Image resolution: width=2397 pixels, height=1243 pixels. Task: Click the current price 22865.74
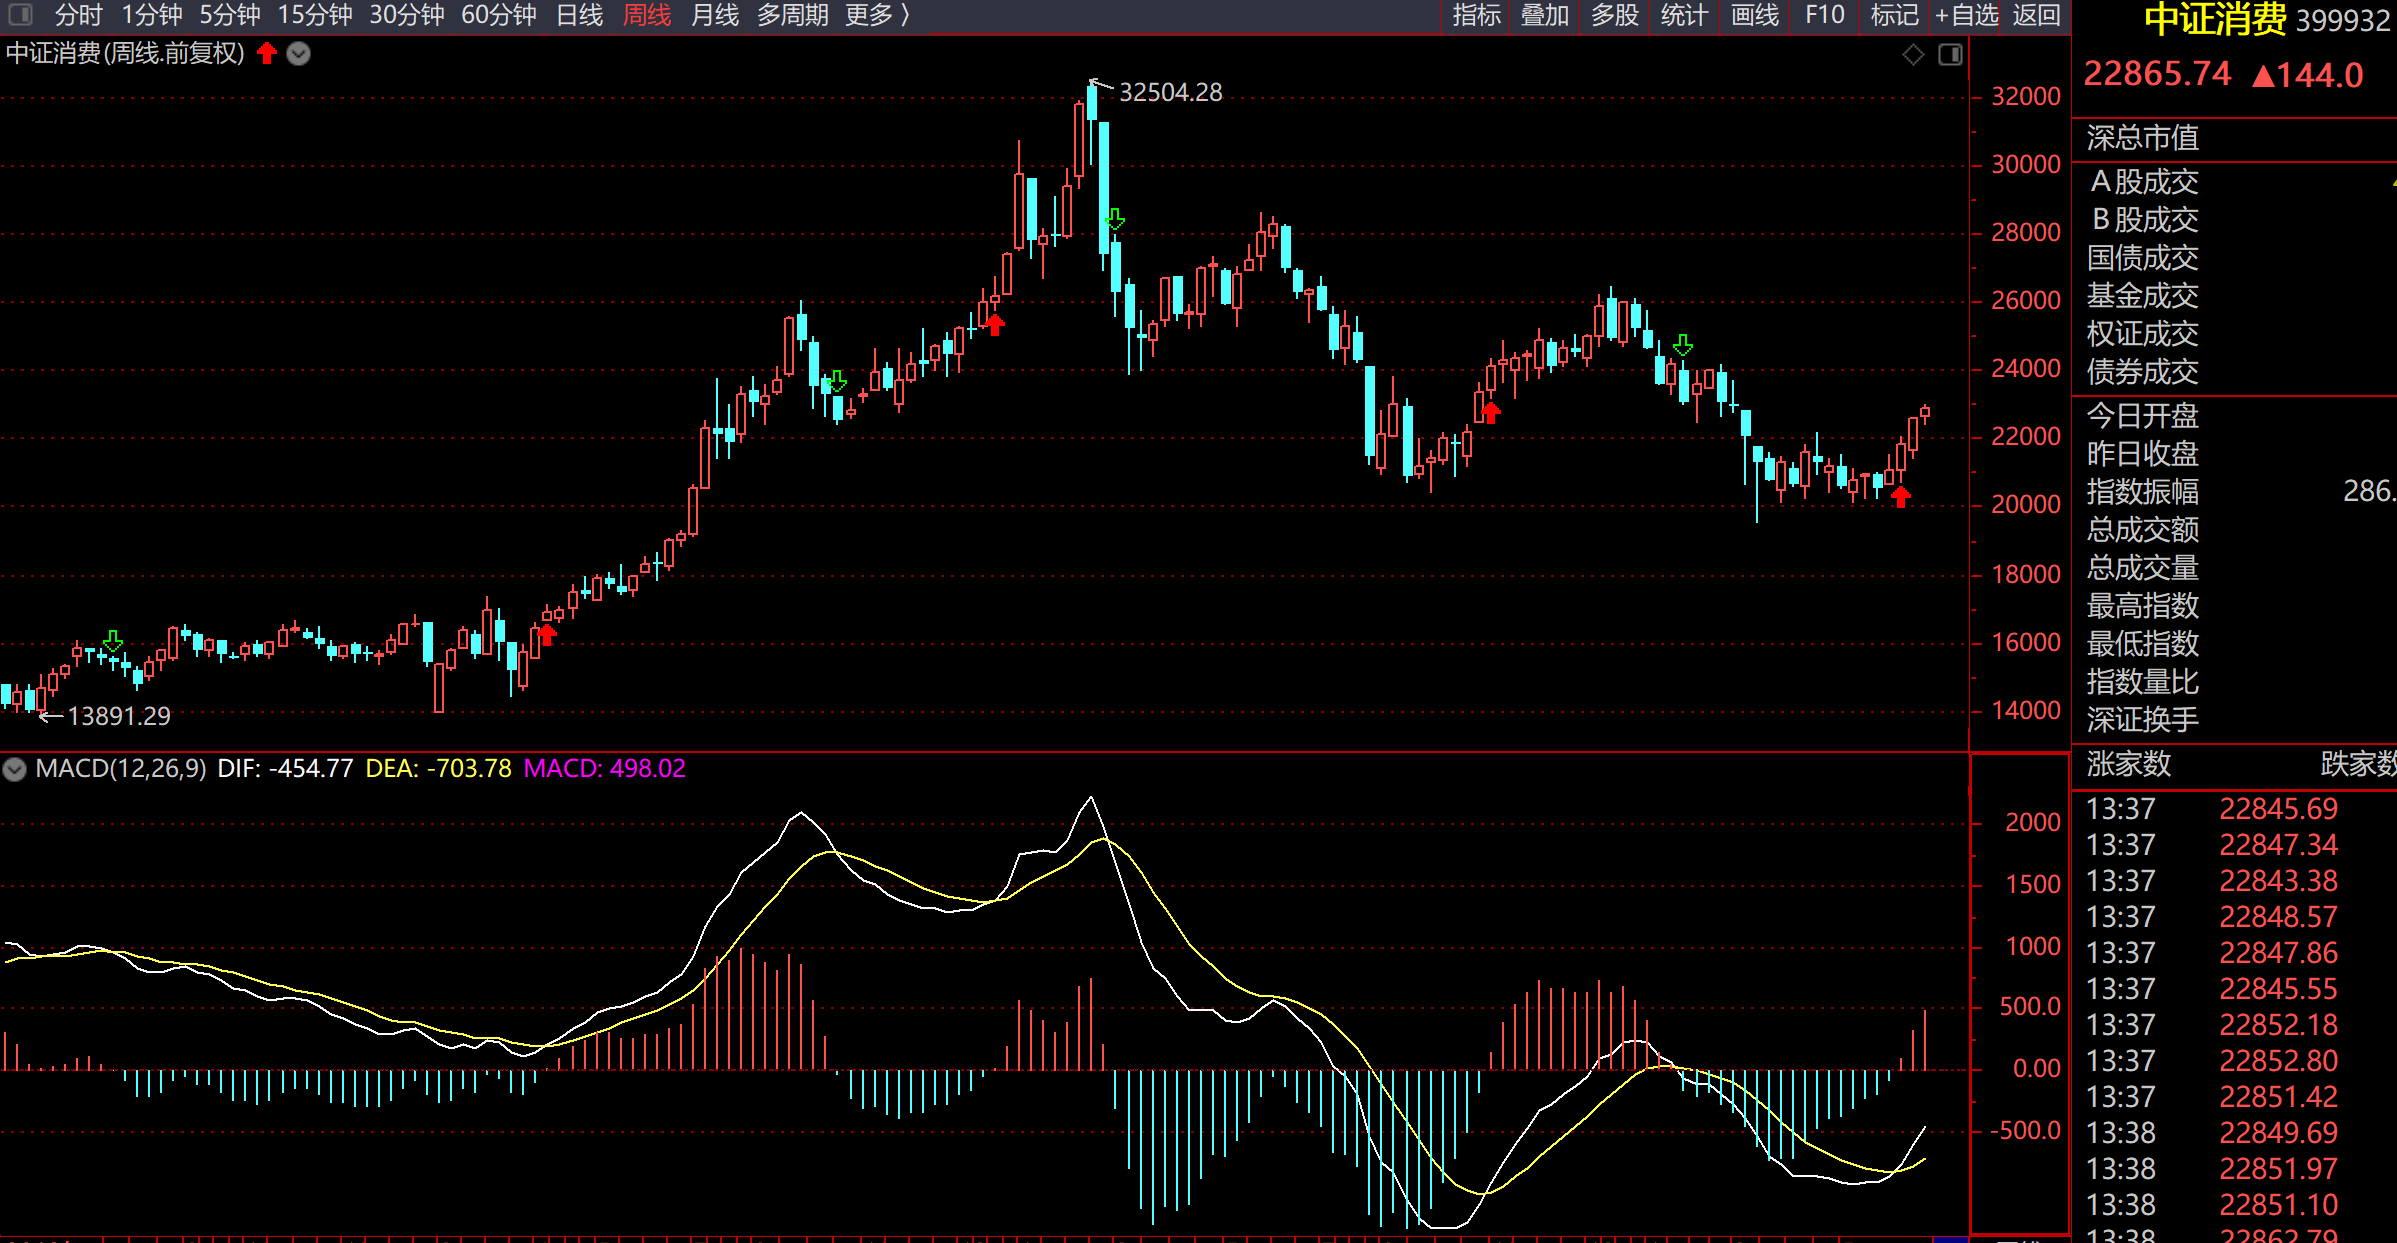pyautogui.click(x=2156, y=74)
